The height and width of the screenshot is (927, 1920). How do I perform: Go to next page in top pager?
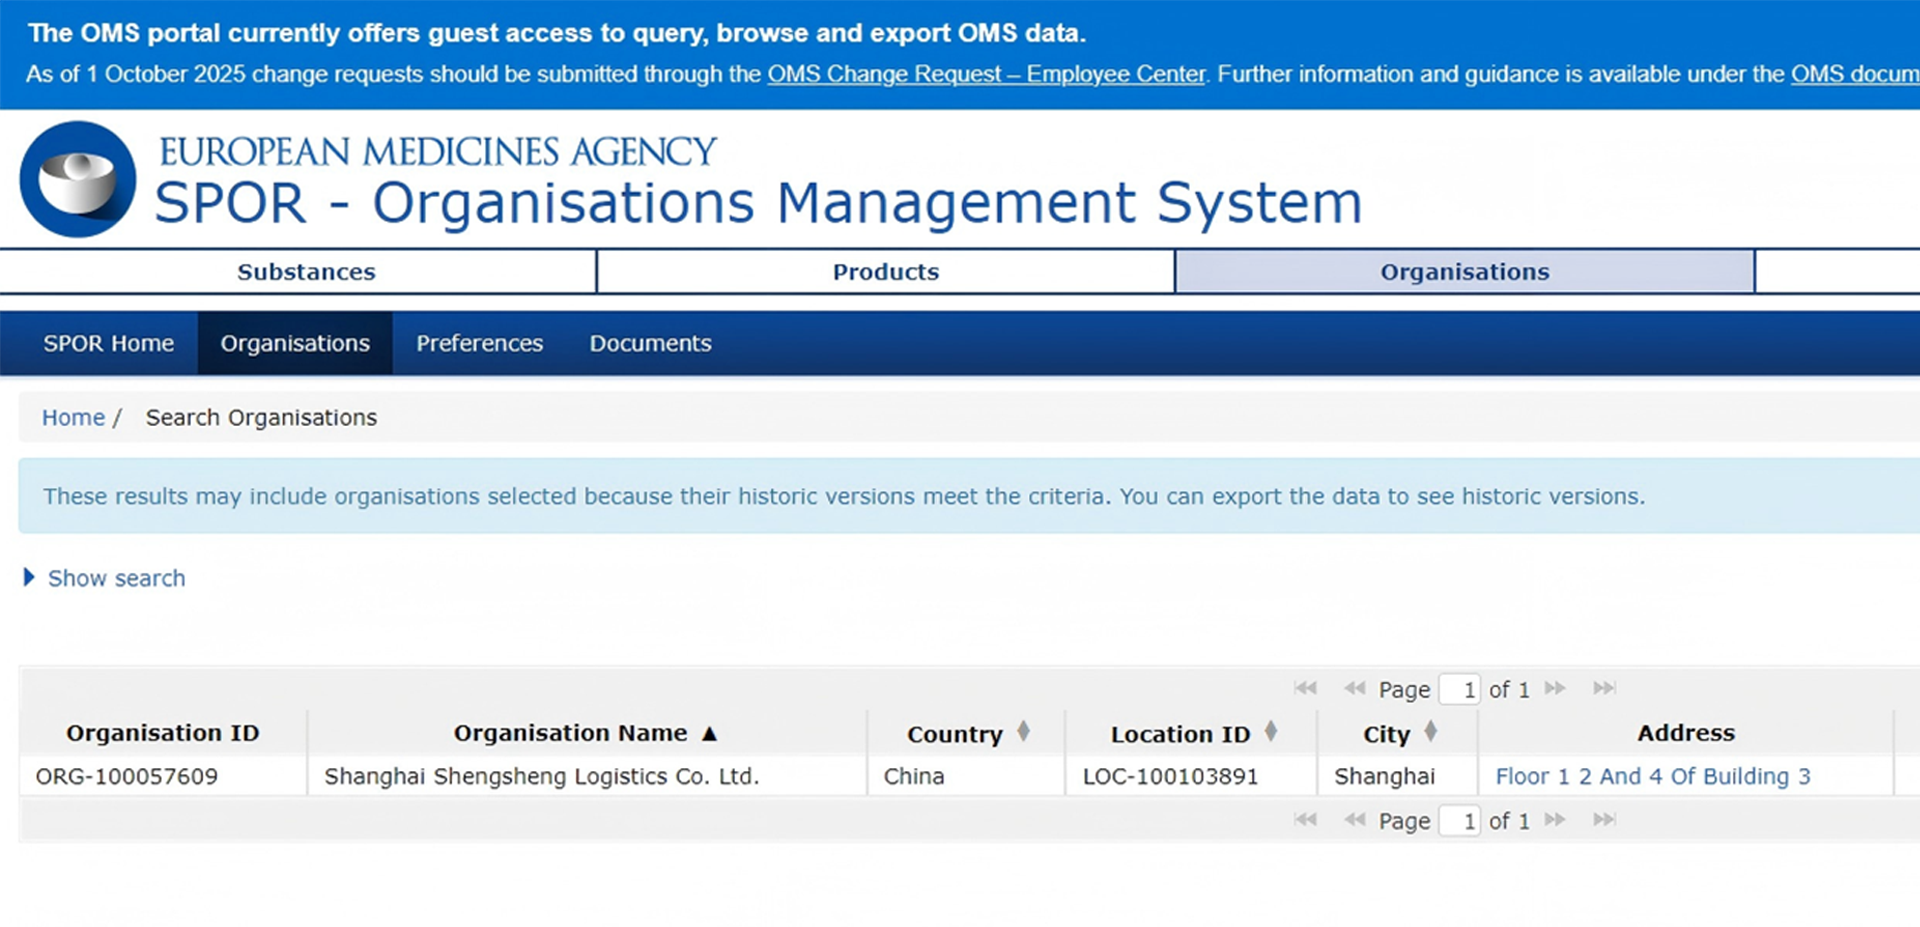point(1555,688)
